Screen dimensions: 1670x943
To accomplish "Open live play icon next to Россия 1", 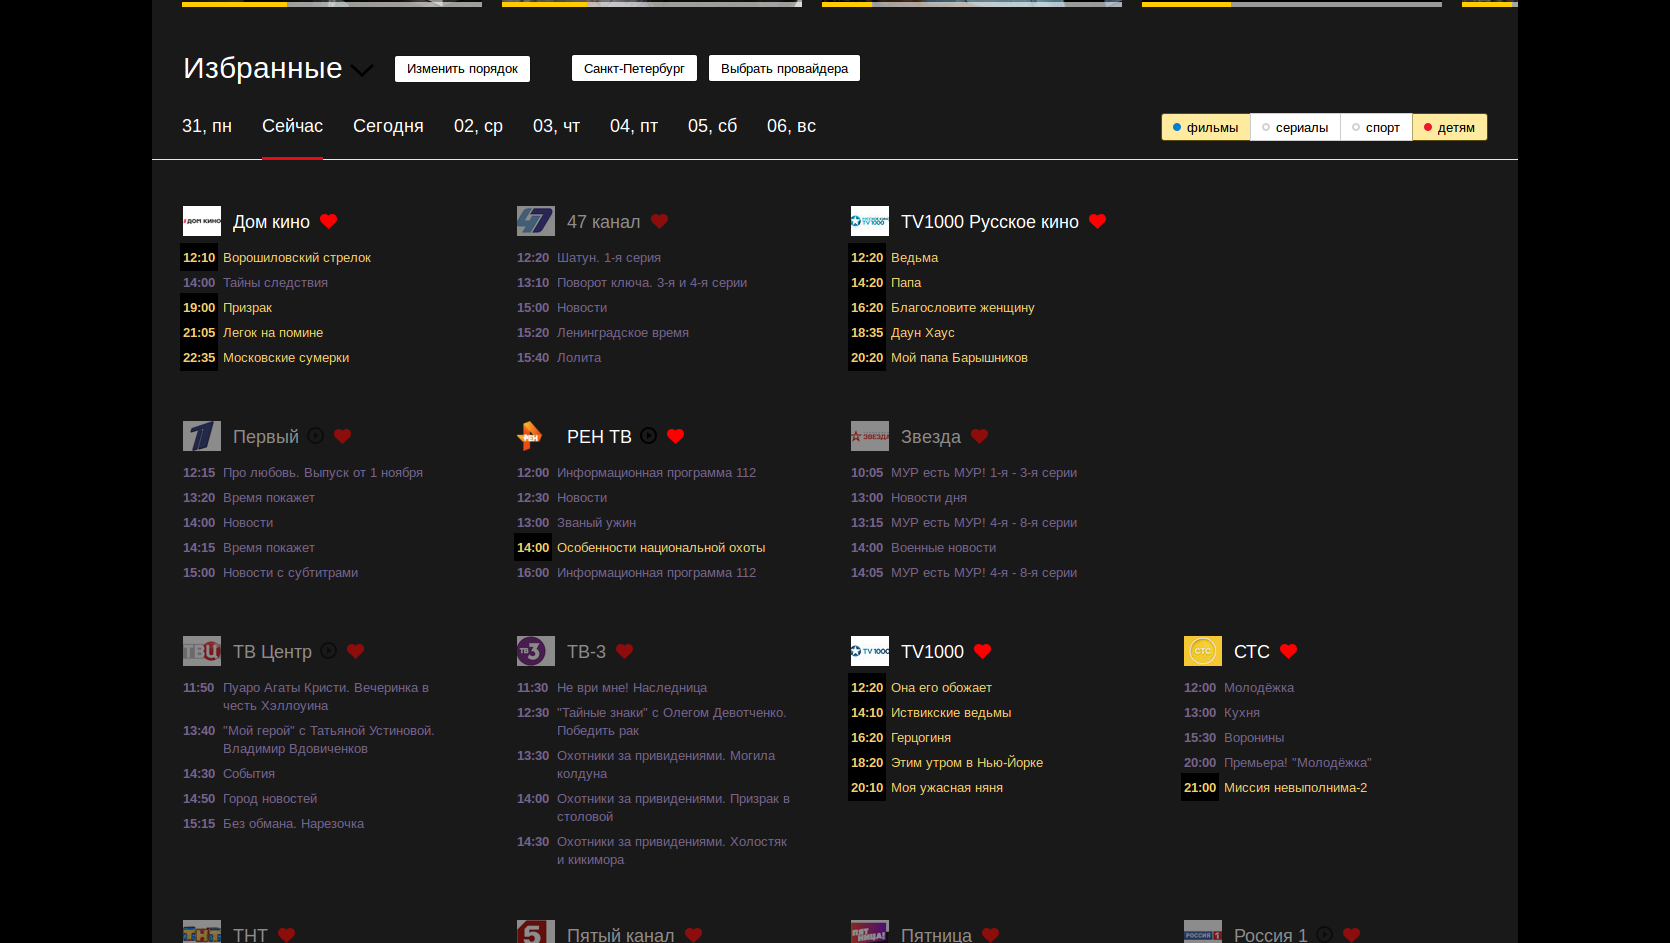I will point(1324,935).
